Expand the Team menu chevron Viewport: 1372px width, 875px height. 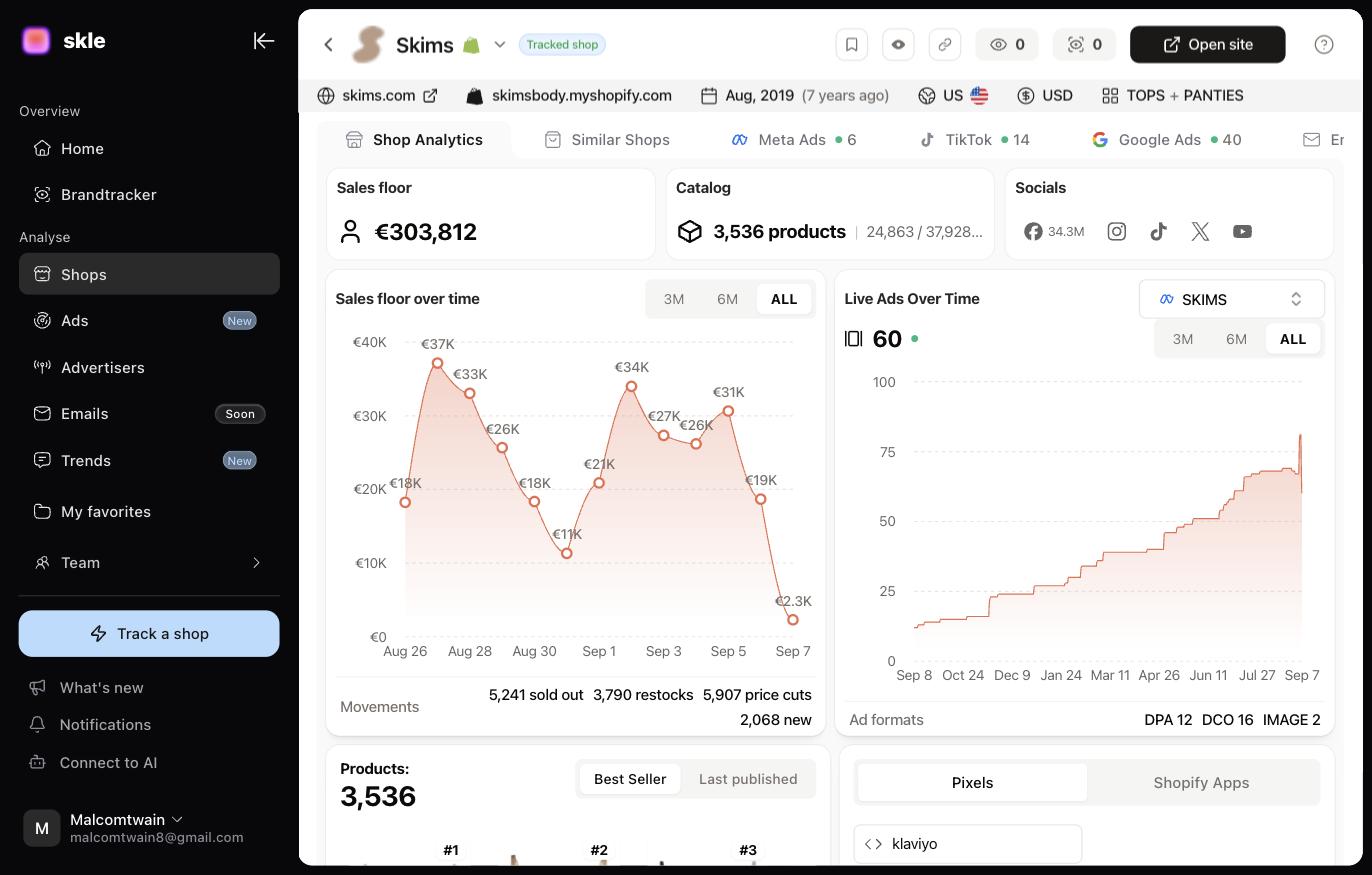[256, 563]
